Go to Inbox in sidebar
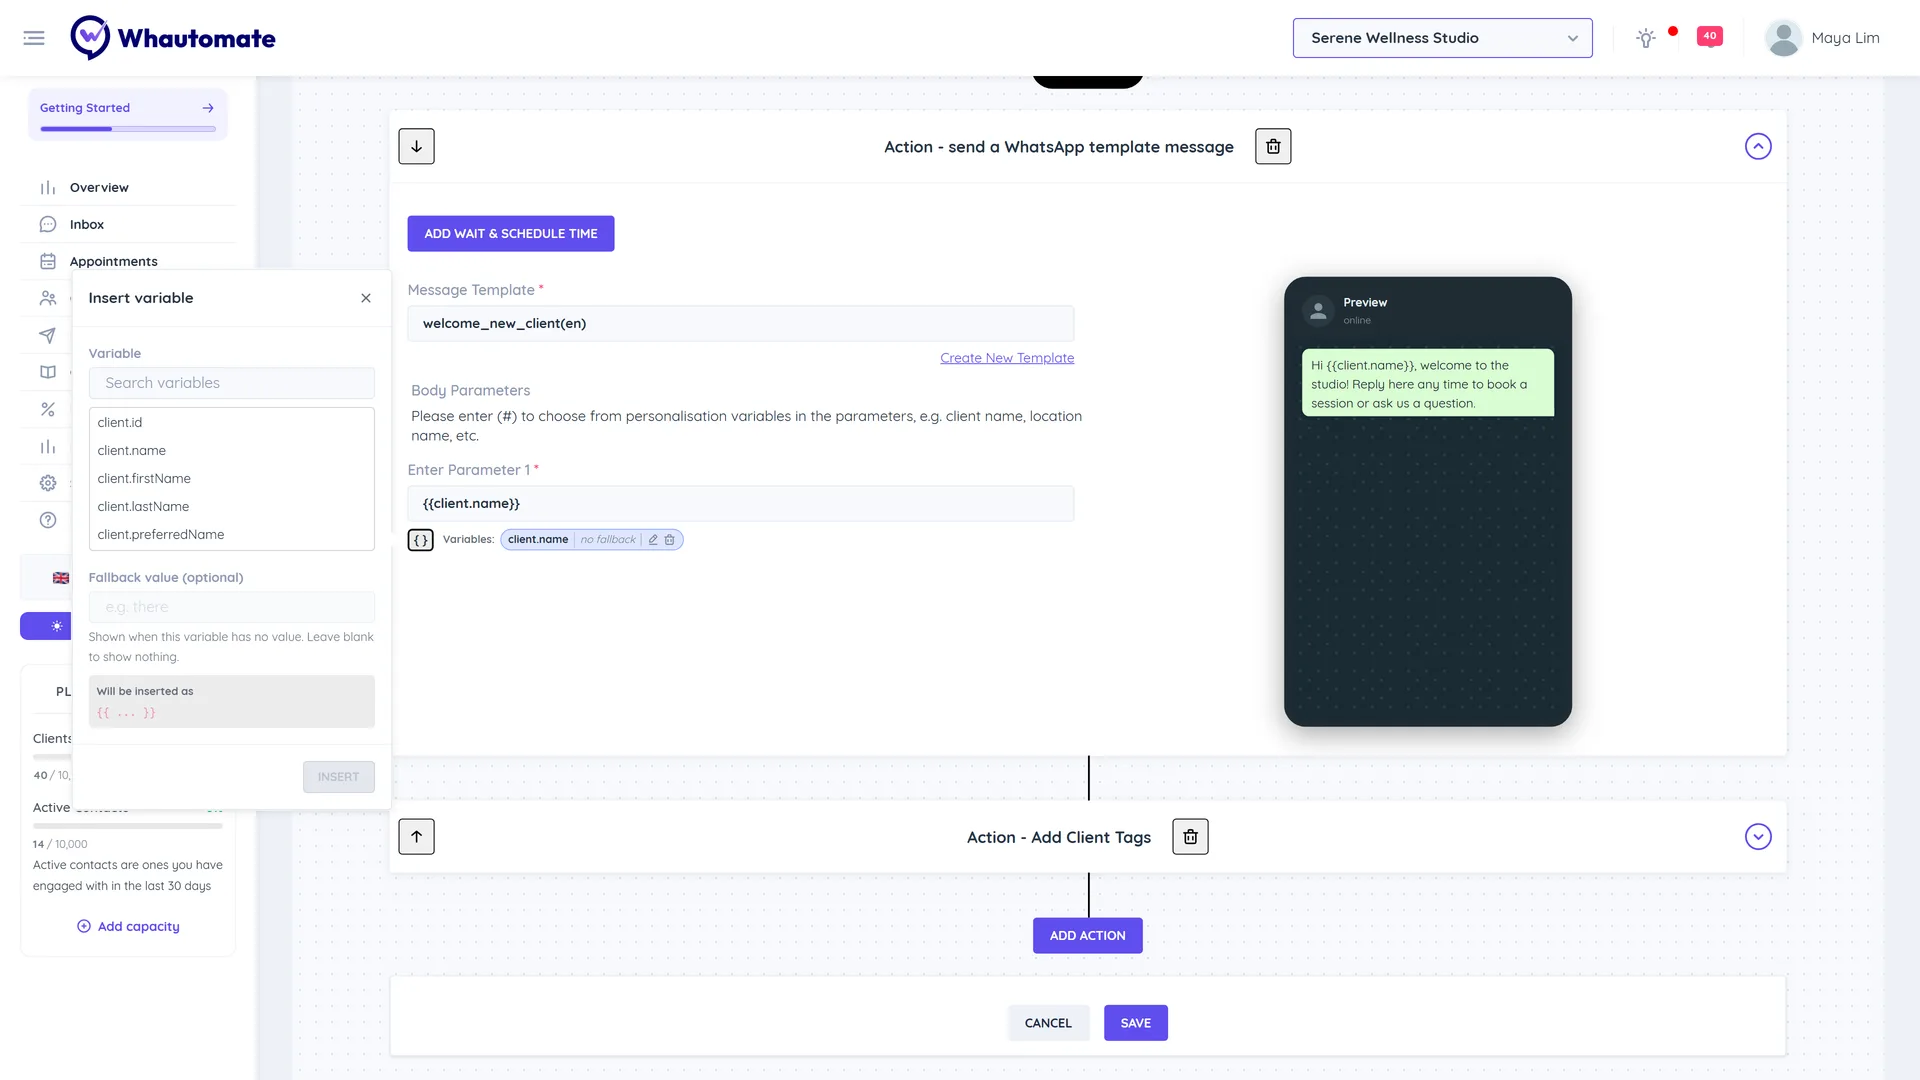The height and width of the screenshot is (1080, 1920). (87, 224)
